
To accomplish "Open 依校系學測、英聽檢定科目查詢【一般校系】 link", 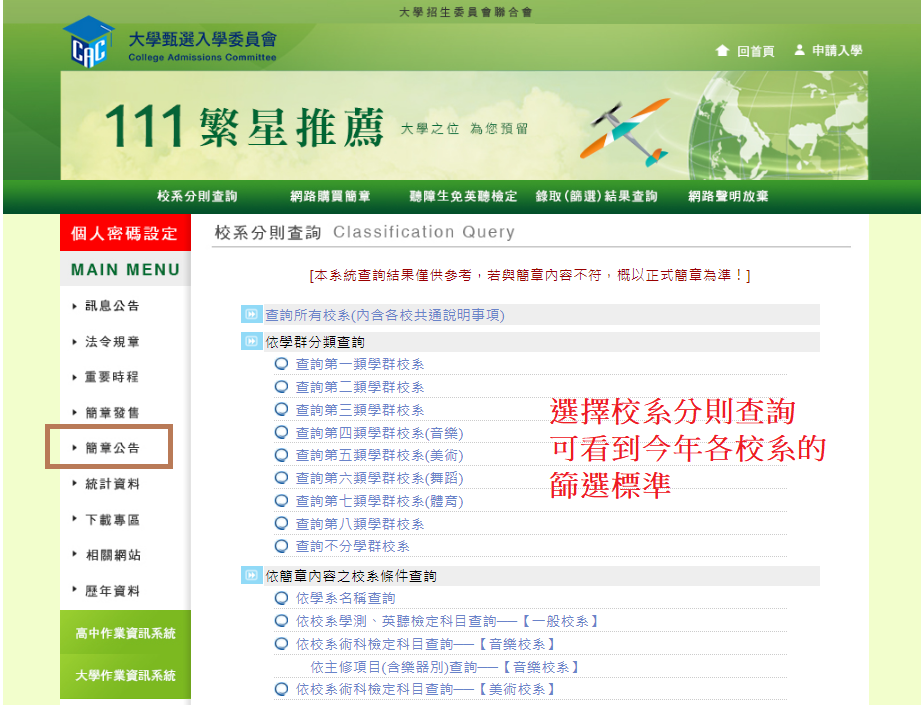I will [x=447, y=621].
